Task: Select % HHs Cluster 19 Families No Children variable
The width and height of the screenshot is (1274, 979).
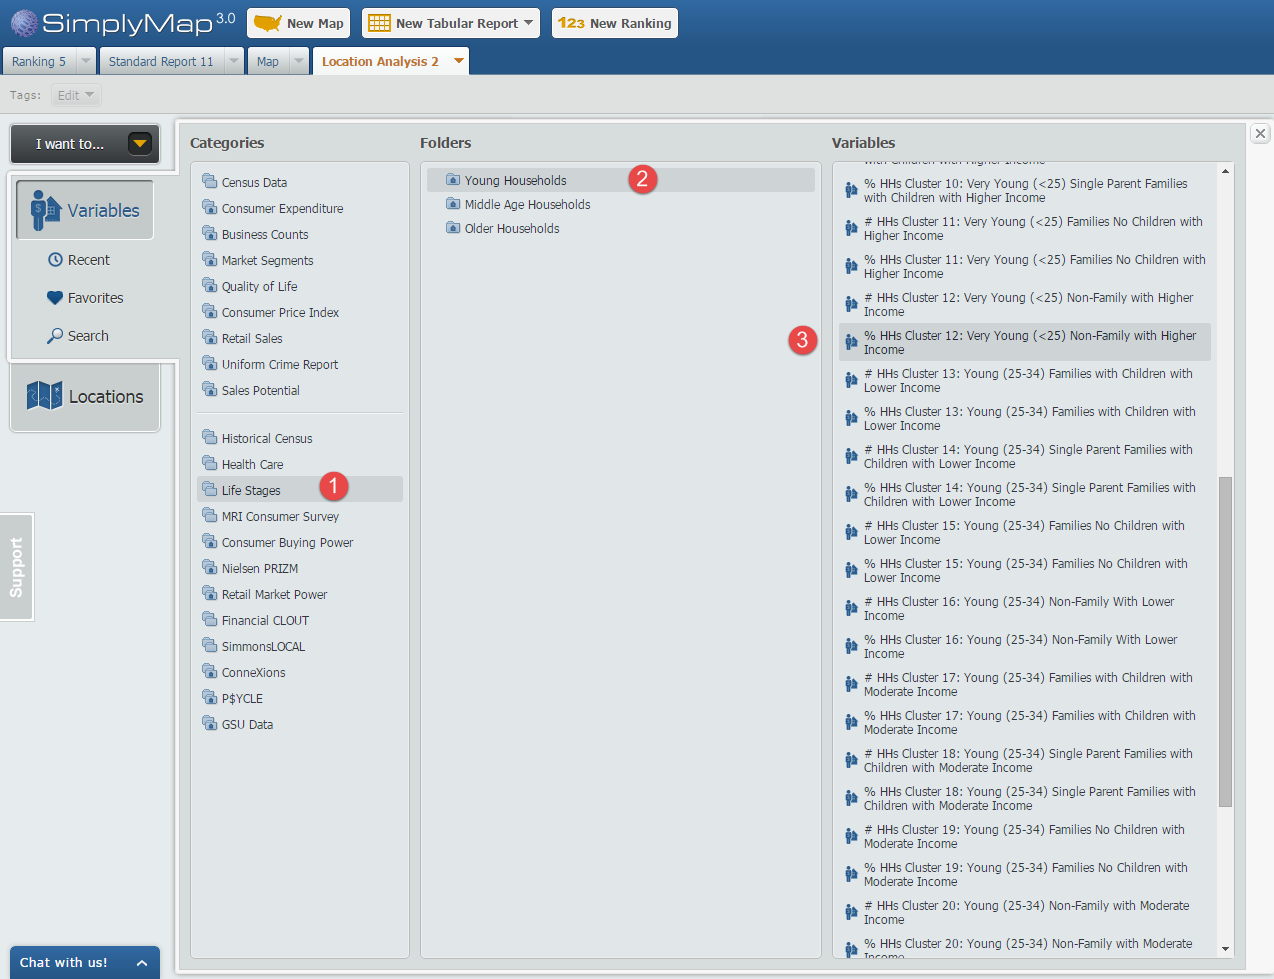Action: [1025, 874]
